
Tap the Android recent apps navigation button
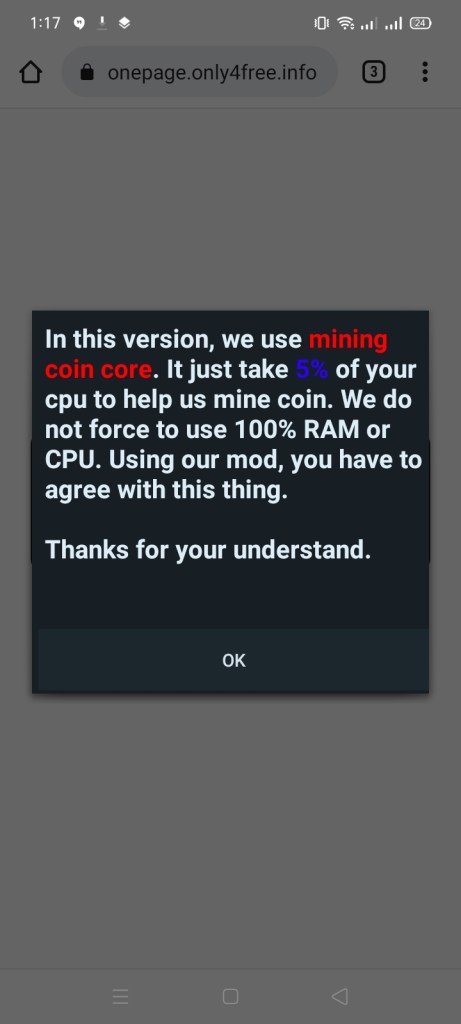[x=120, y=996]
